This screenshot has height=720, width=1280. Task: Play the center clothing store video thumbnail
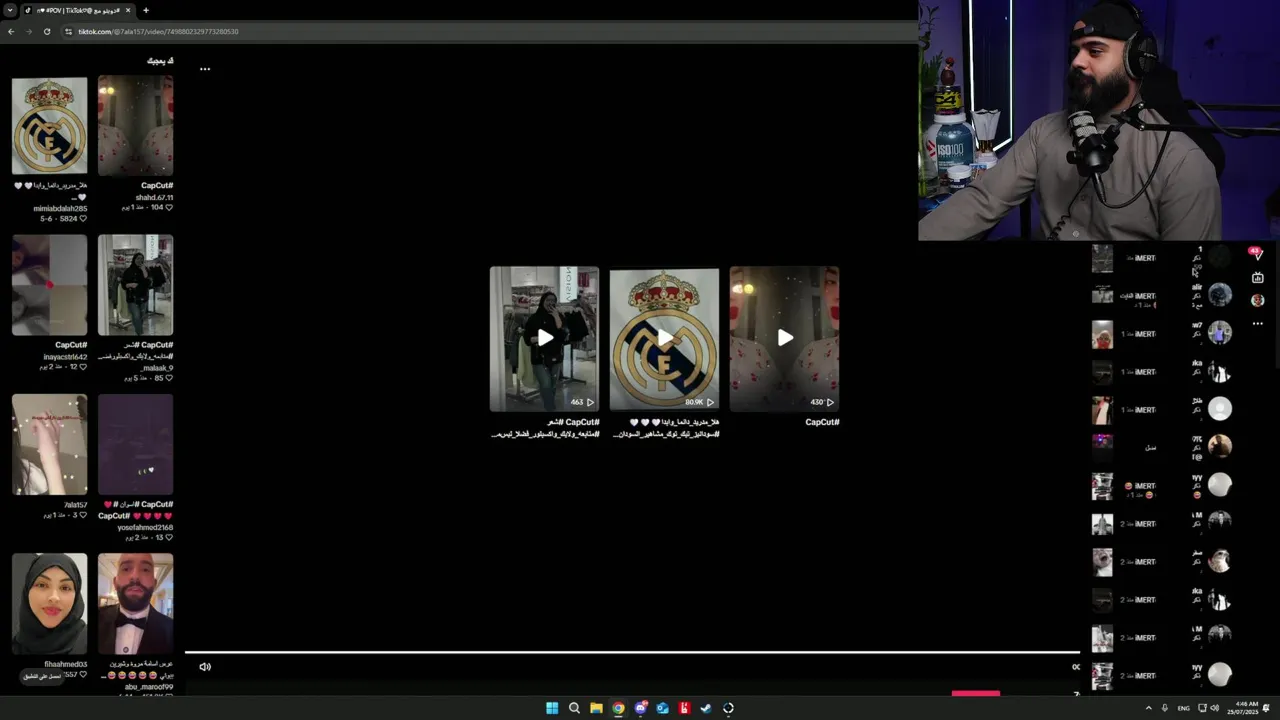[544, 338]
